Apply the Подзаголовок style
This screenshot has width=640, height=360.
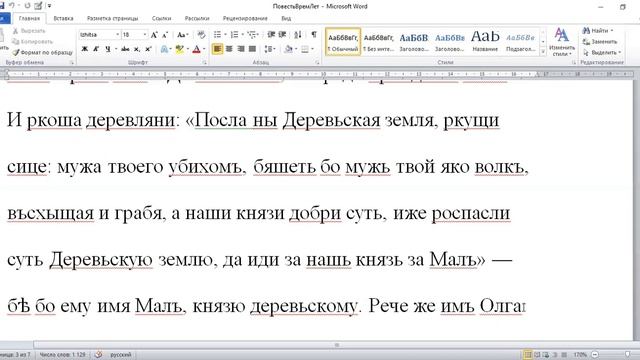[520, 42]
